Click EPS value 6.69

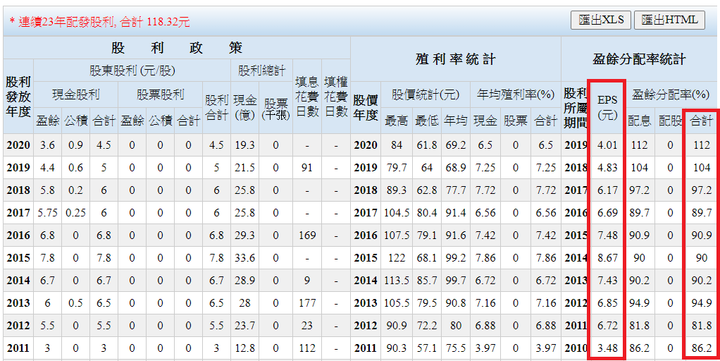[x=607, y=213]
